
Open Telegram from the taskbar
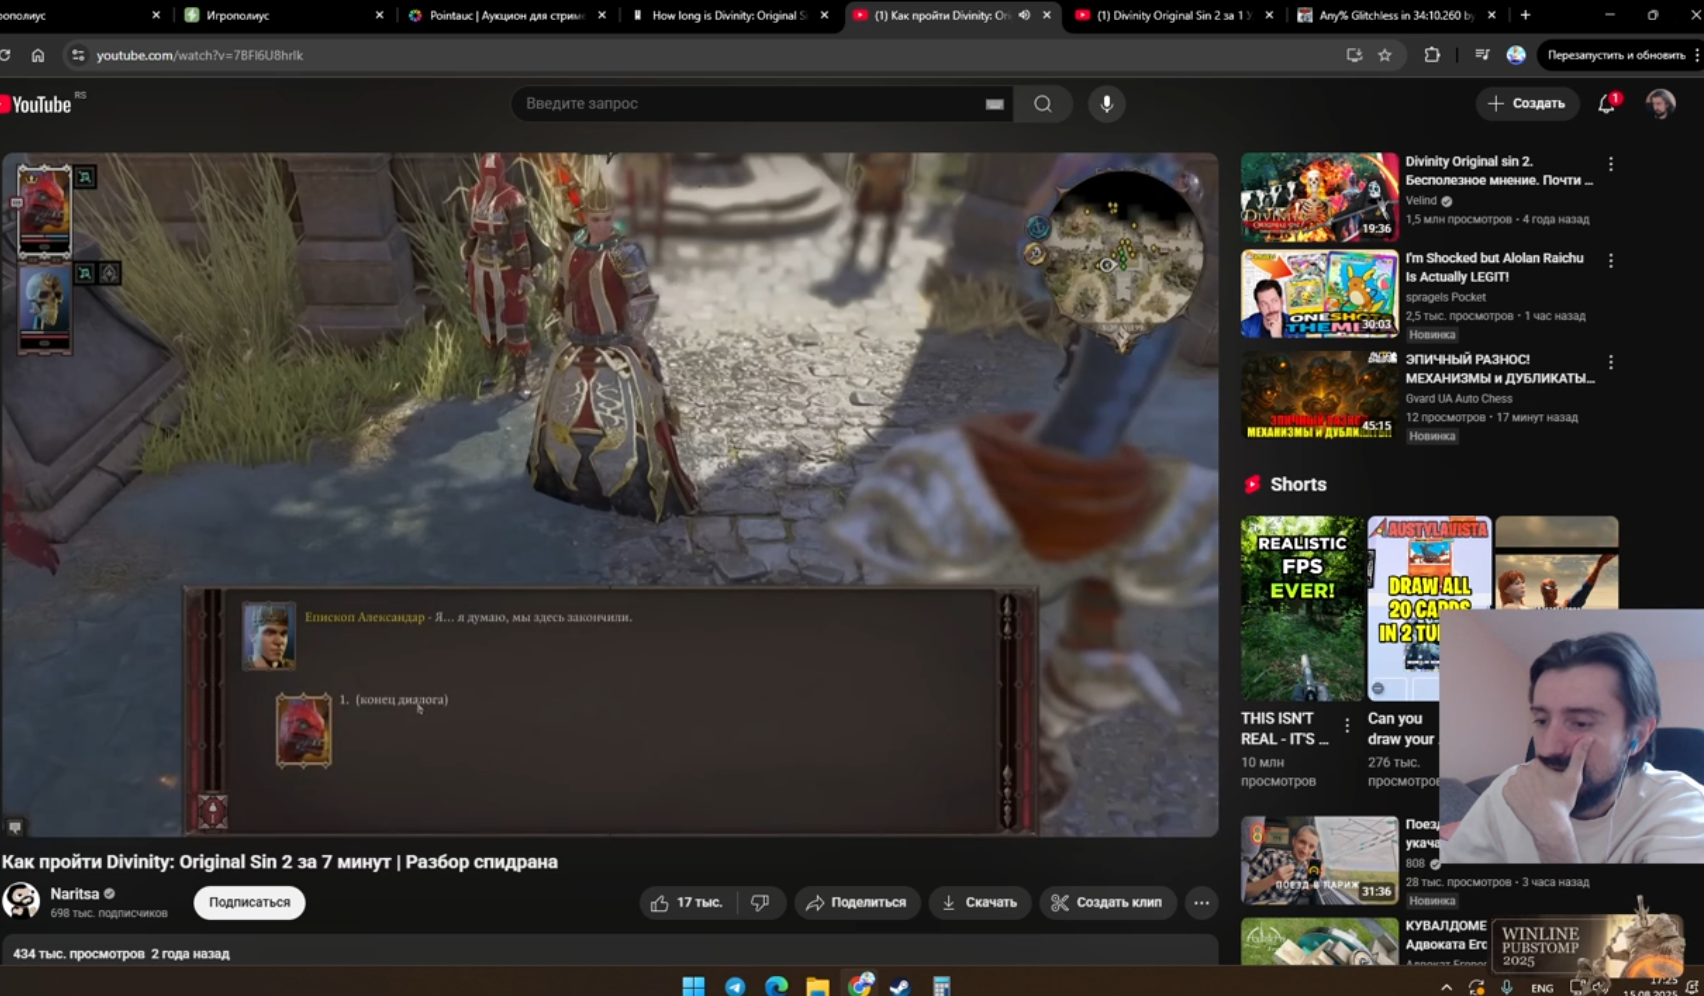coord(735,987)
